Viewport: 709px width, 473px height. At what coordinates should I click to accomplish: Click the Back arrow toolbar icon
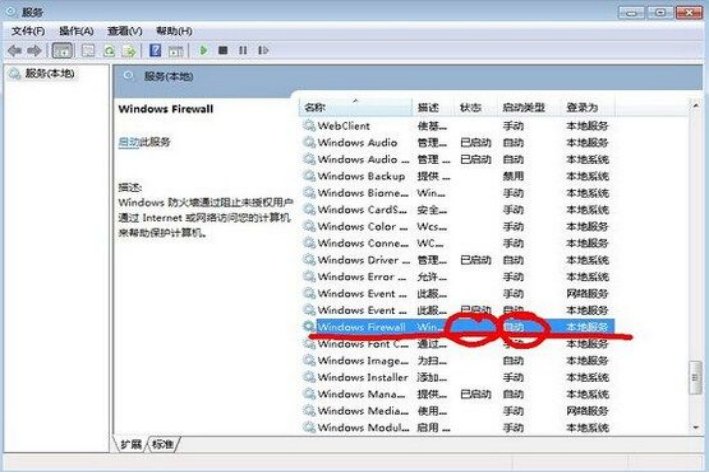click(14, 51)
